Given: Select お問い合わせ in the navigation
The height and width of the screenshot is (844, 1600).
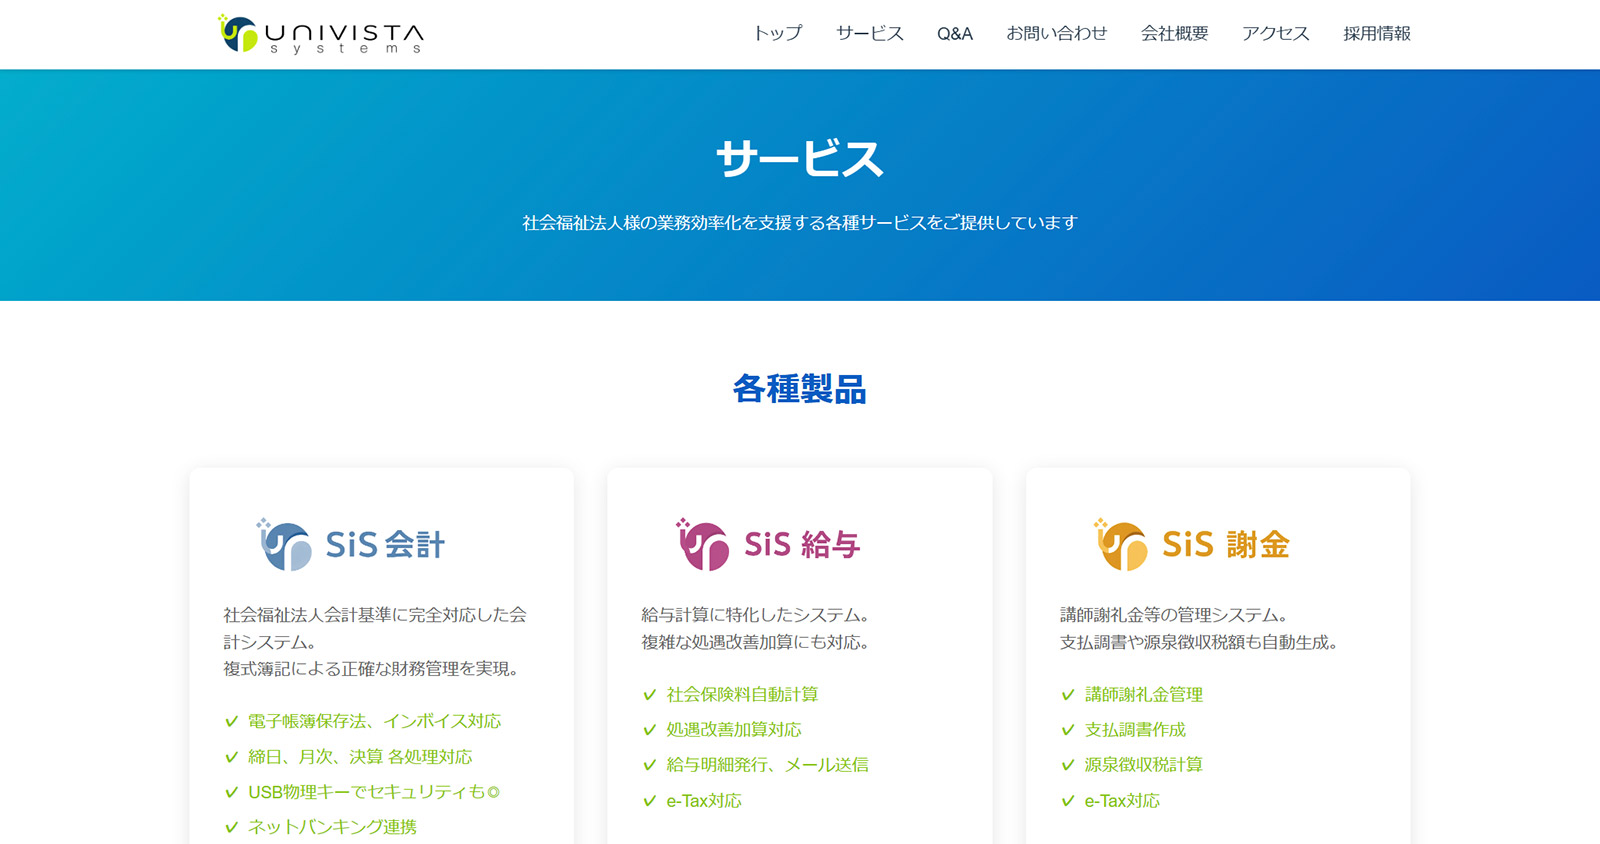Looking at the screenshot, I should [x=1057, y=34].
